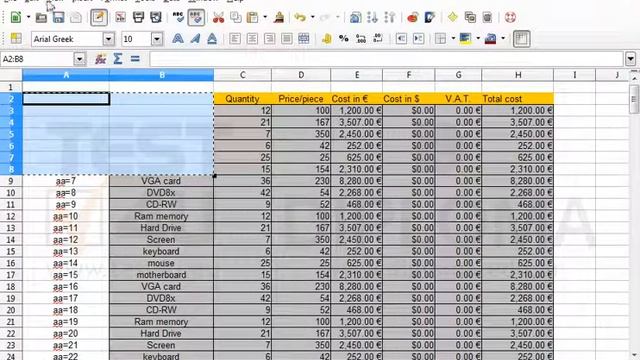Image resolution: width=640 pixels, height=360 pixels.
Task: Run the spelling check
Action: pyautogui.click(x=178, y=18)
